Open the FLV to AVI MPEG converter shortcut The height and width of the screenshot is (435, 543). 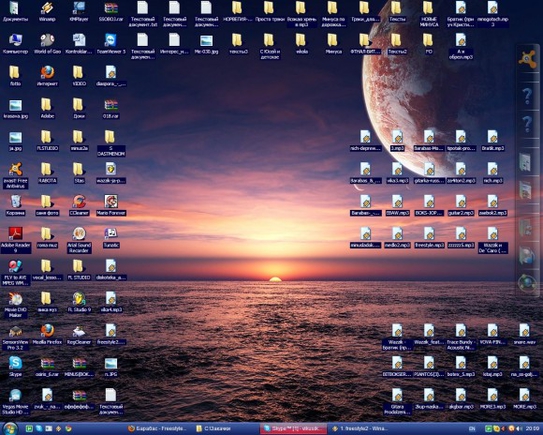pos(15,273)
